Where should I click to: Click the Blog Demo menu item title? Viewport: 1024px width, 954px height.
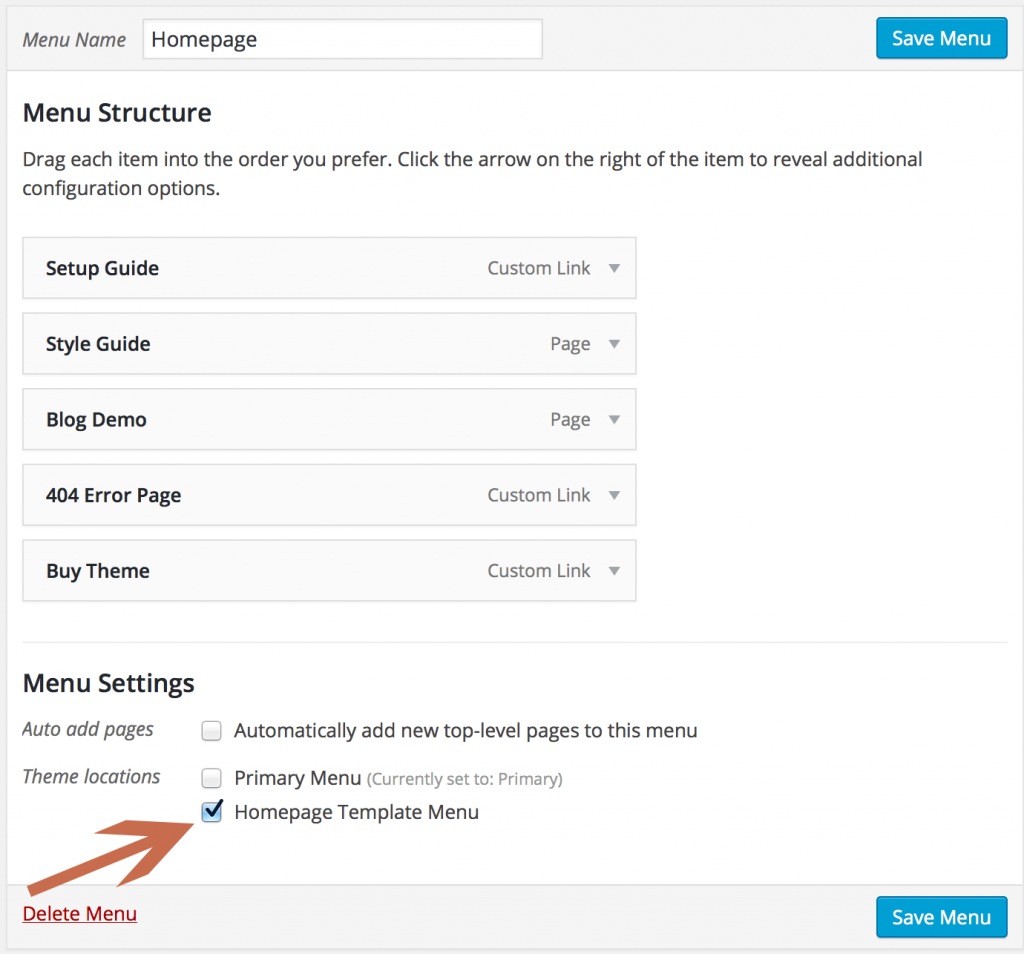pyautogui.click(x=96, y=420)
